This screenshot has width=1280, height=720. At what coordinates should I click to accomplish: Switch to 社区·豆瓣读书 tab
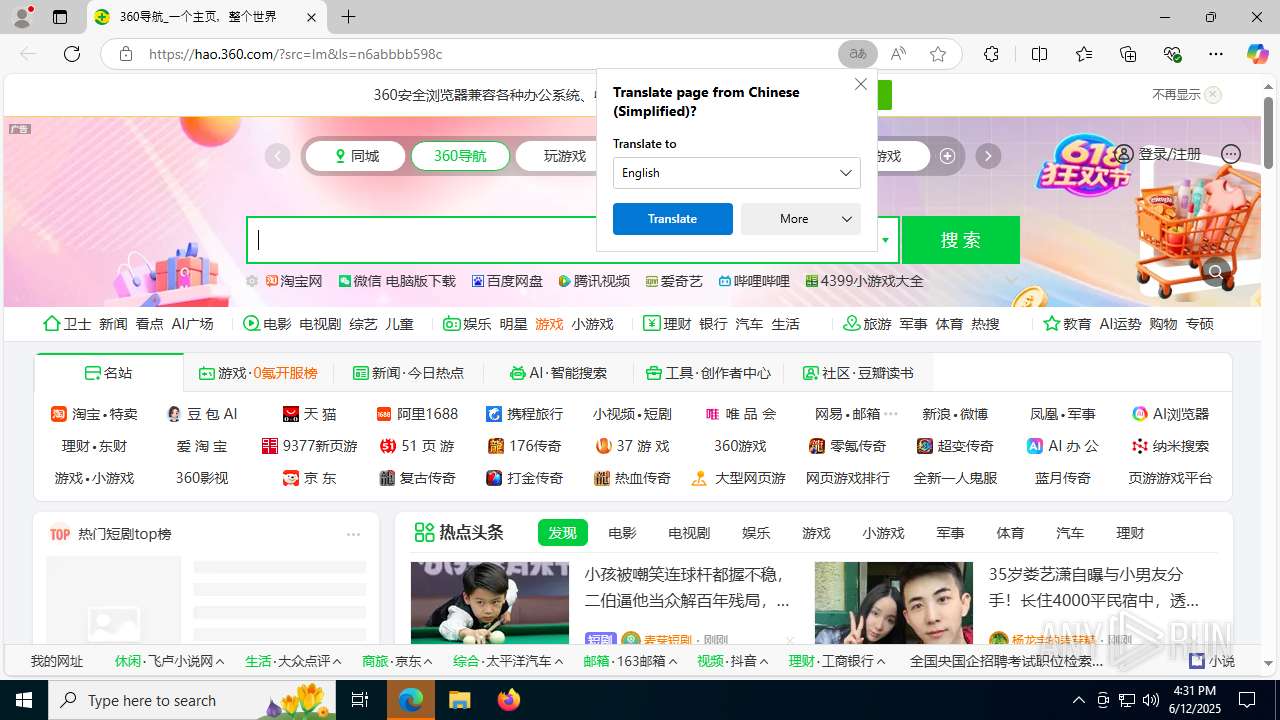pyautogui.click(x=858, y=373)
